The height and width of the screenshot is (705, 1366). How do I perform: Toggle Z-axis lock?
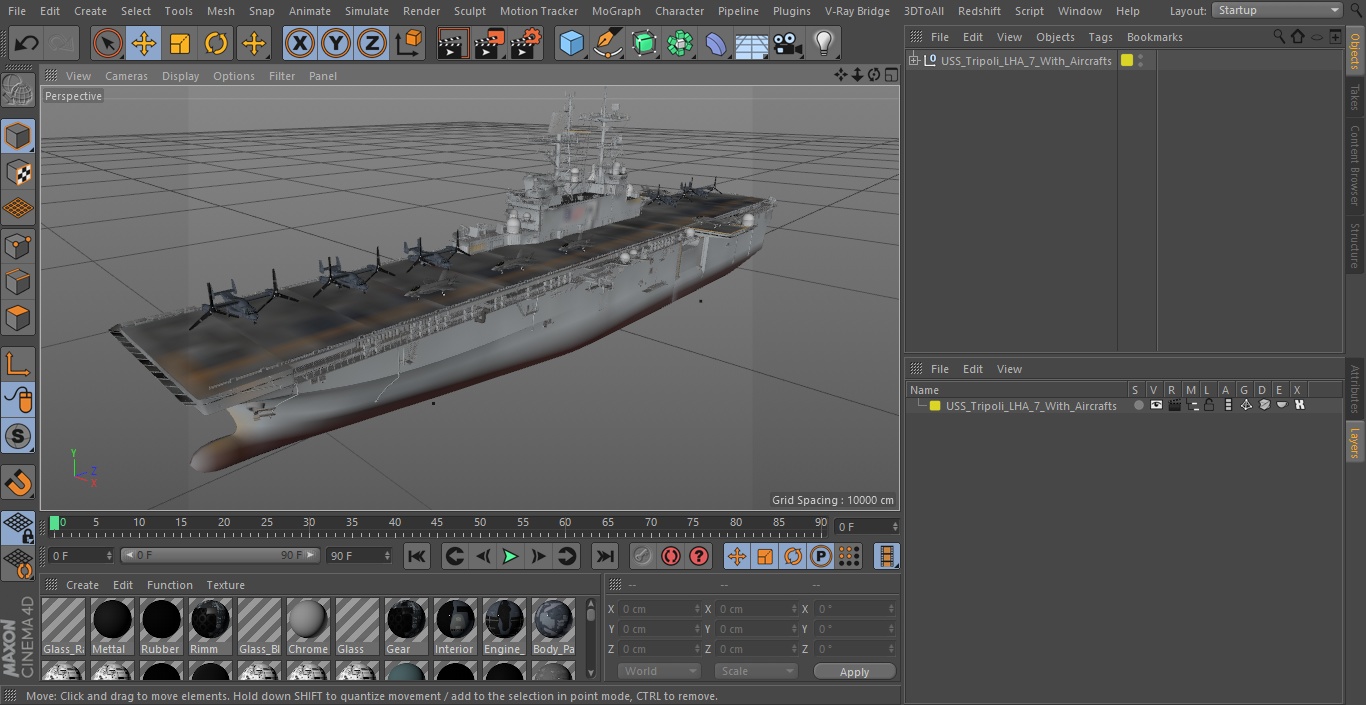pos(372,43)
